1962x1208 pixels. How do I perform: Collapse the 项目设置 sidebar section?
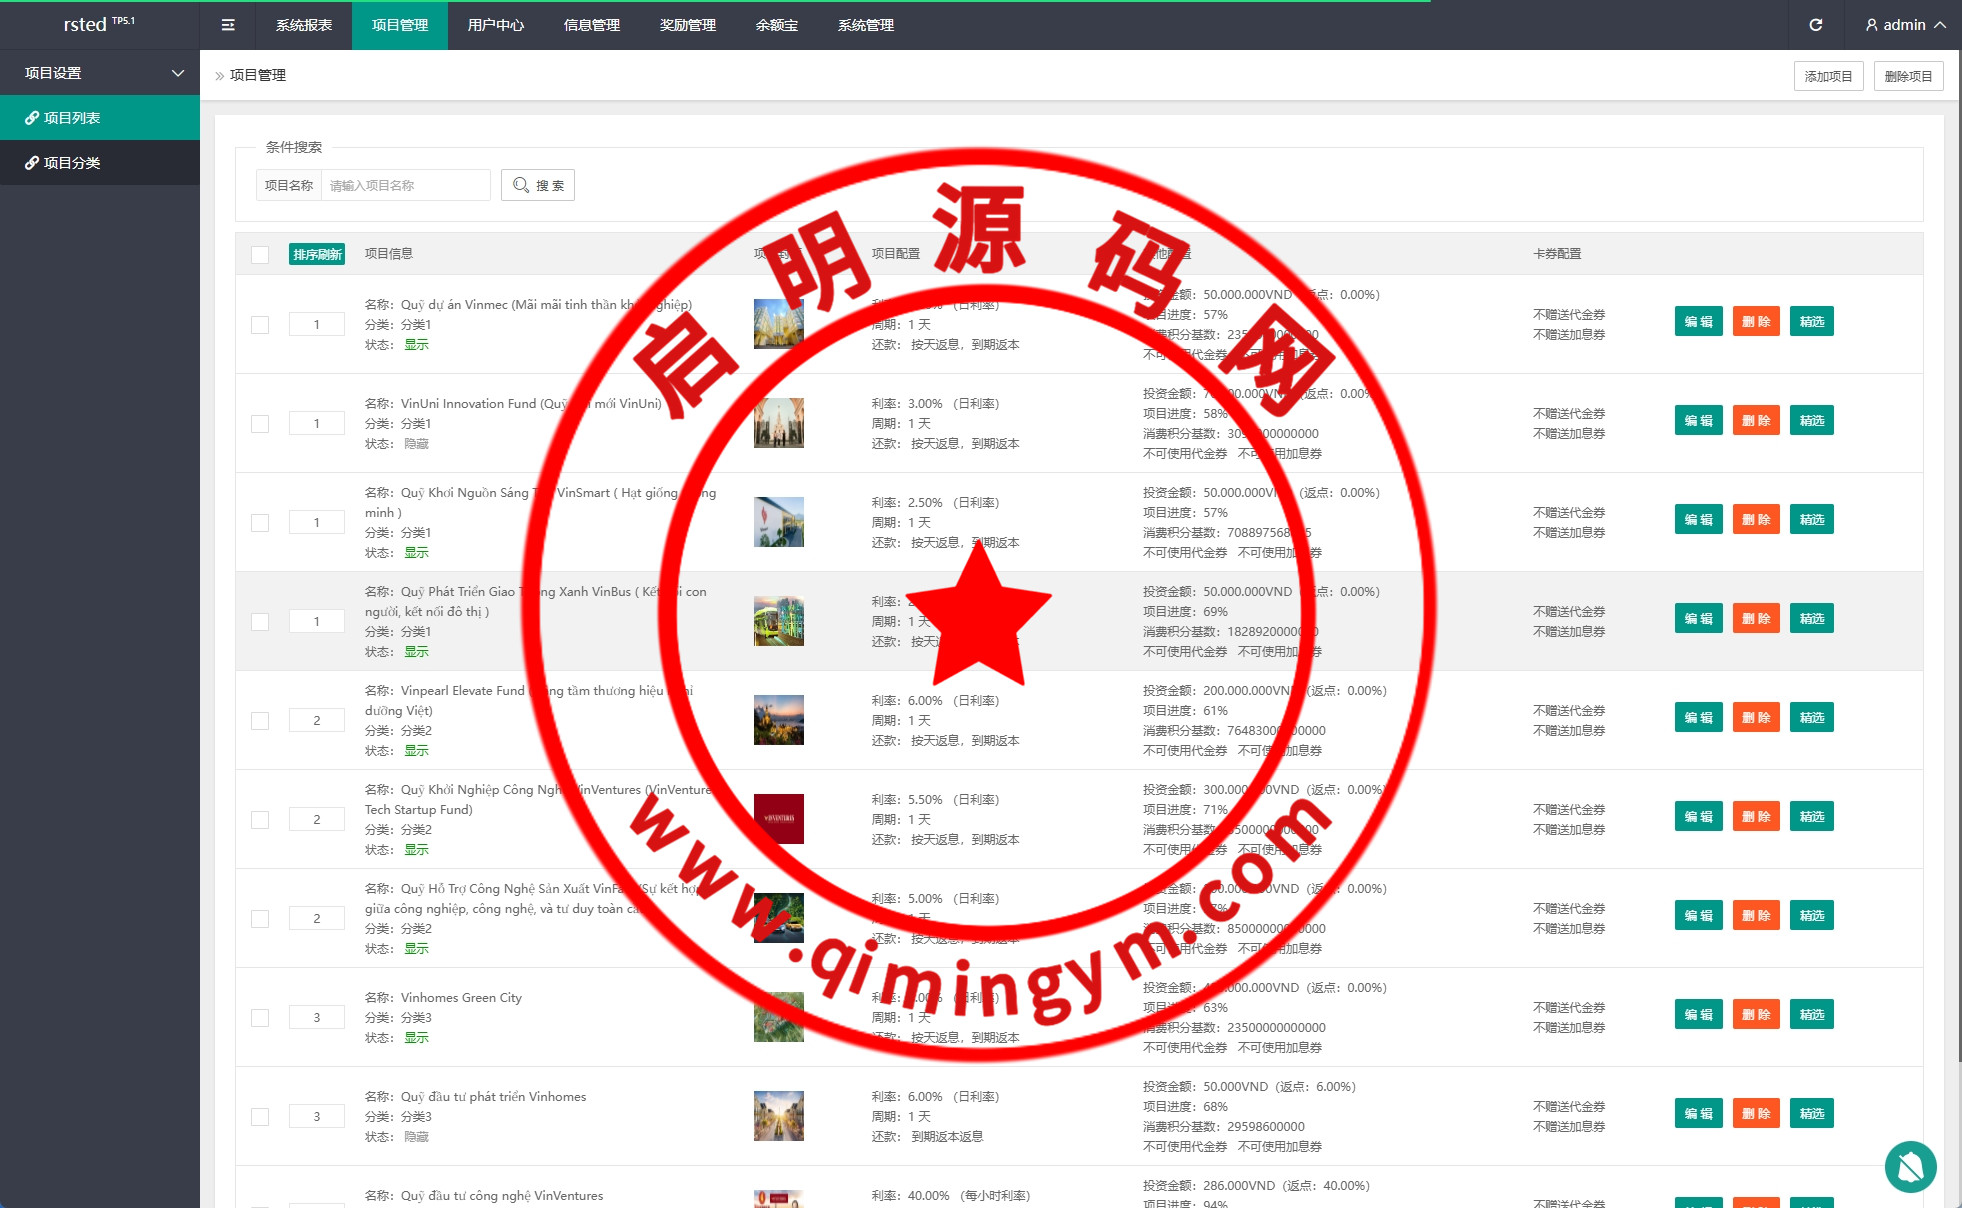tap(178, 73)
